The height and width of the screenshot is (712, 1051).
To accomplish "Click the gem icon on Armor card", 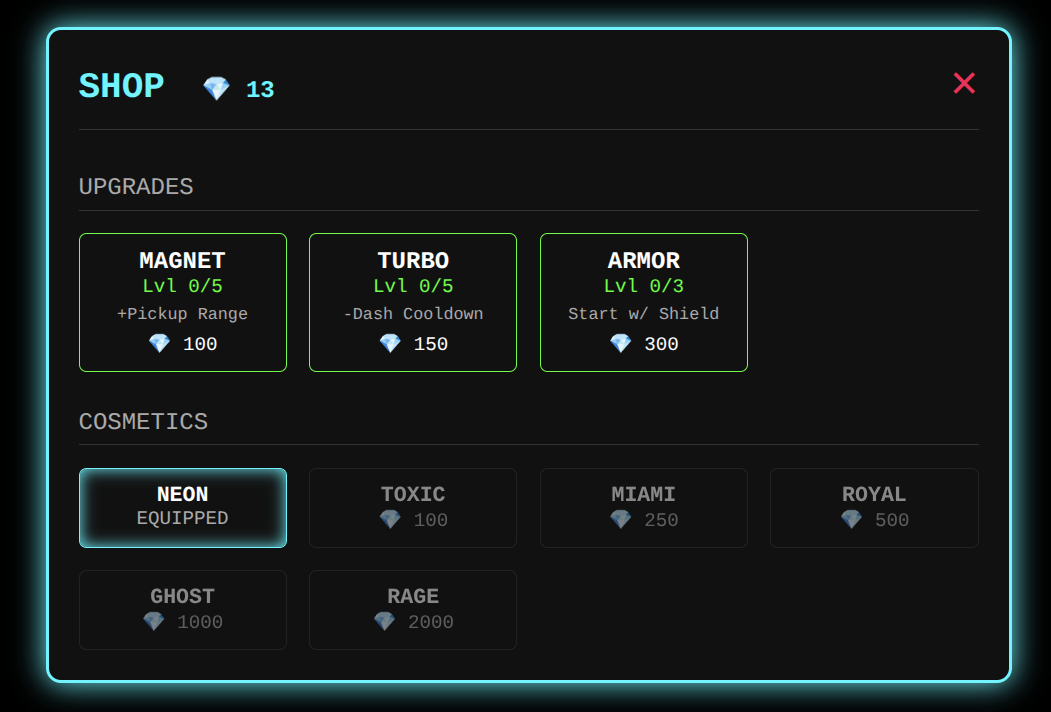I will [621, 344].
